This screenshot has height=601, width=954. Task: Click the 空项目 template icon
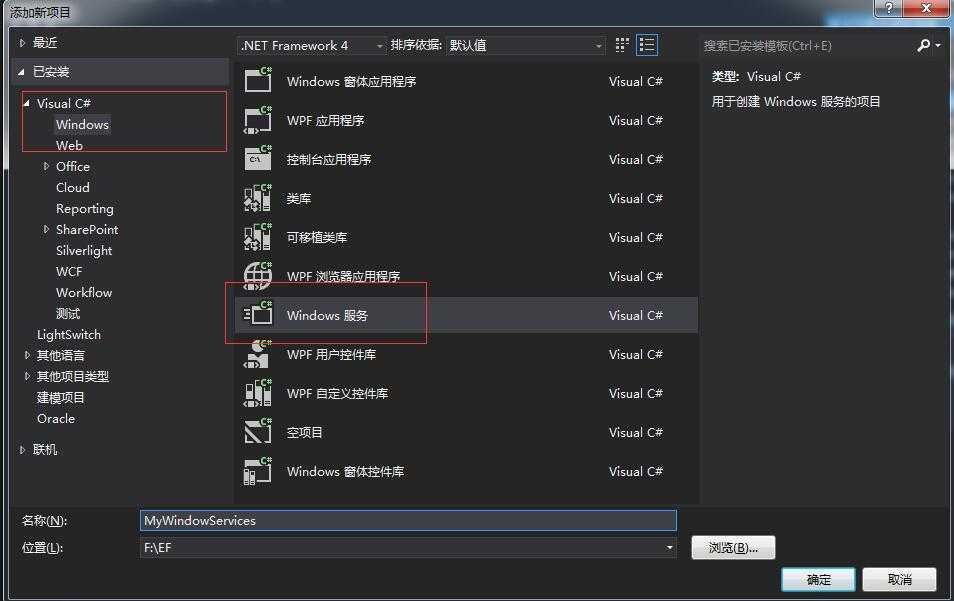click(258, 432)
